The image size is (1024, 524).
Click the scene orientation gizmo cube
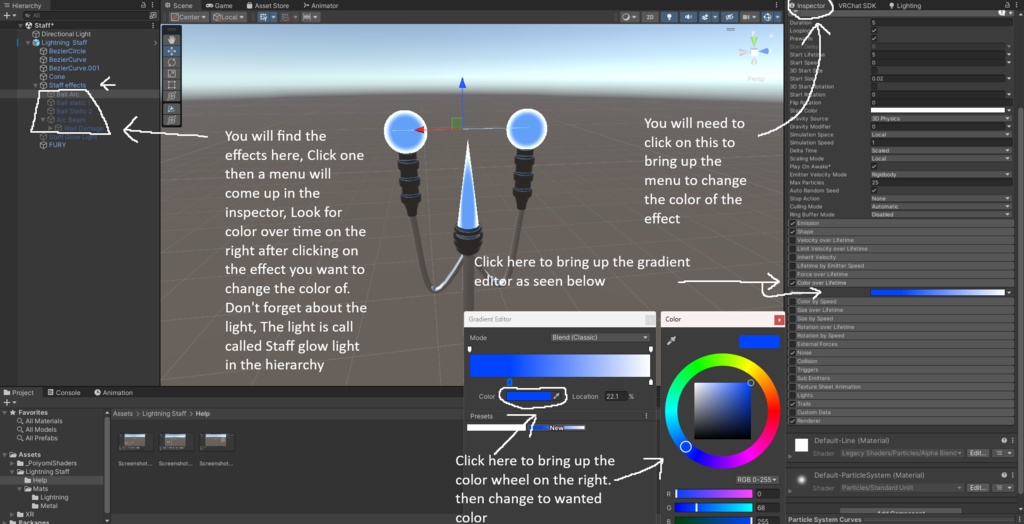754,52
